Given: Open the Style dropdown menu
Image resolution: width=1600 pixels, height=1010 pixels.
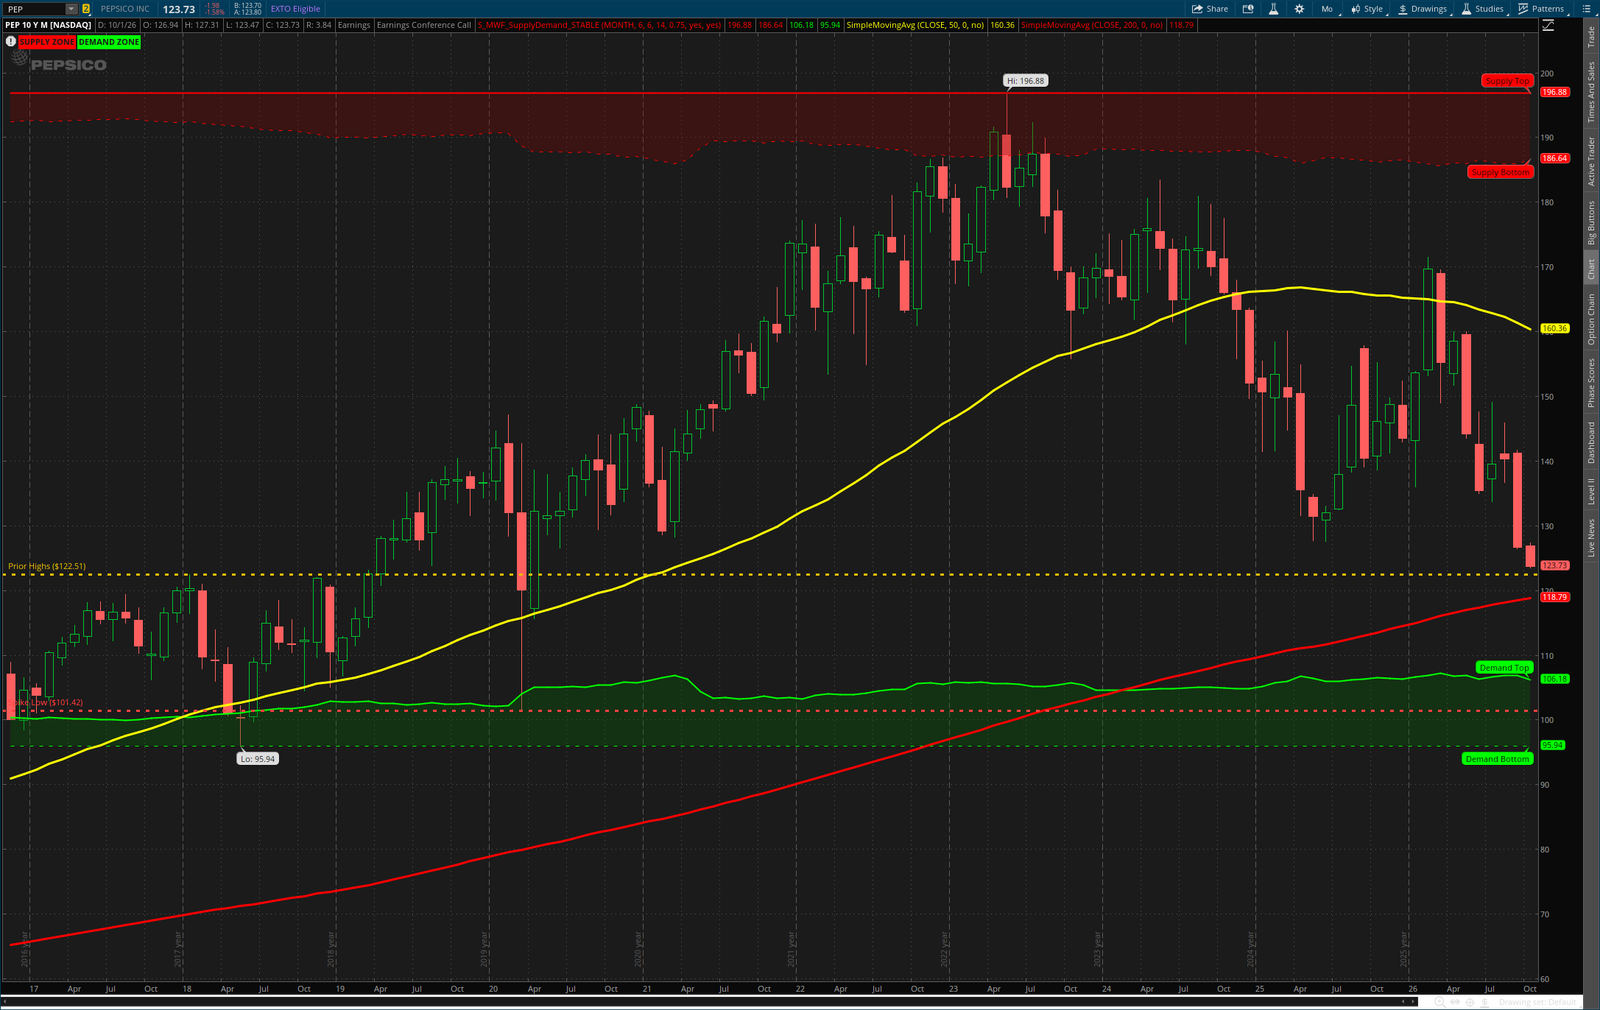Looking at the screenshot, I should click(1367, 9).
